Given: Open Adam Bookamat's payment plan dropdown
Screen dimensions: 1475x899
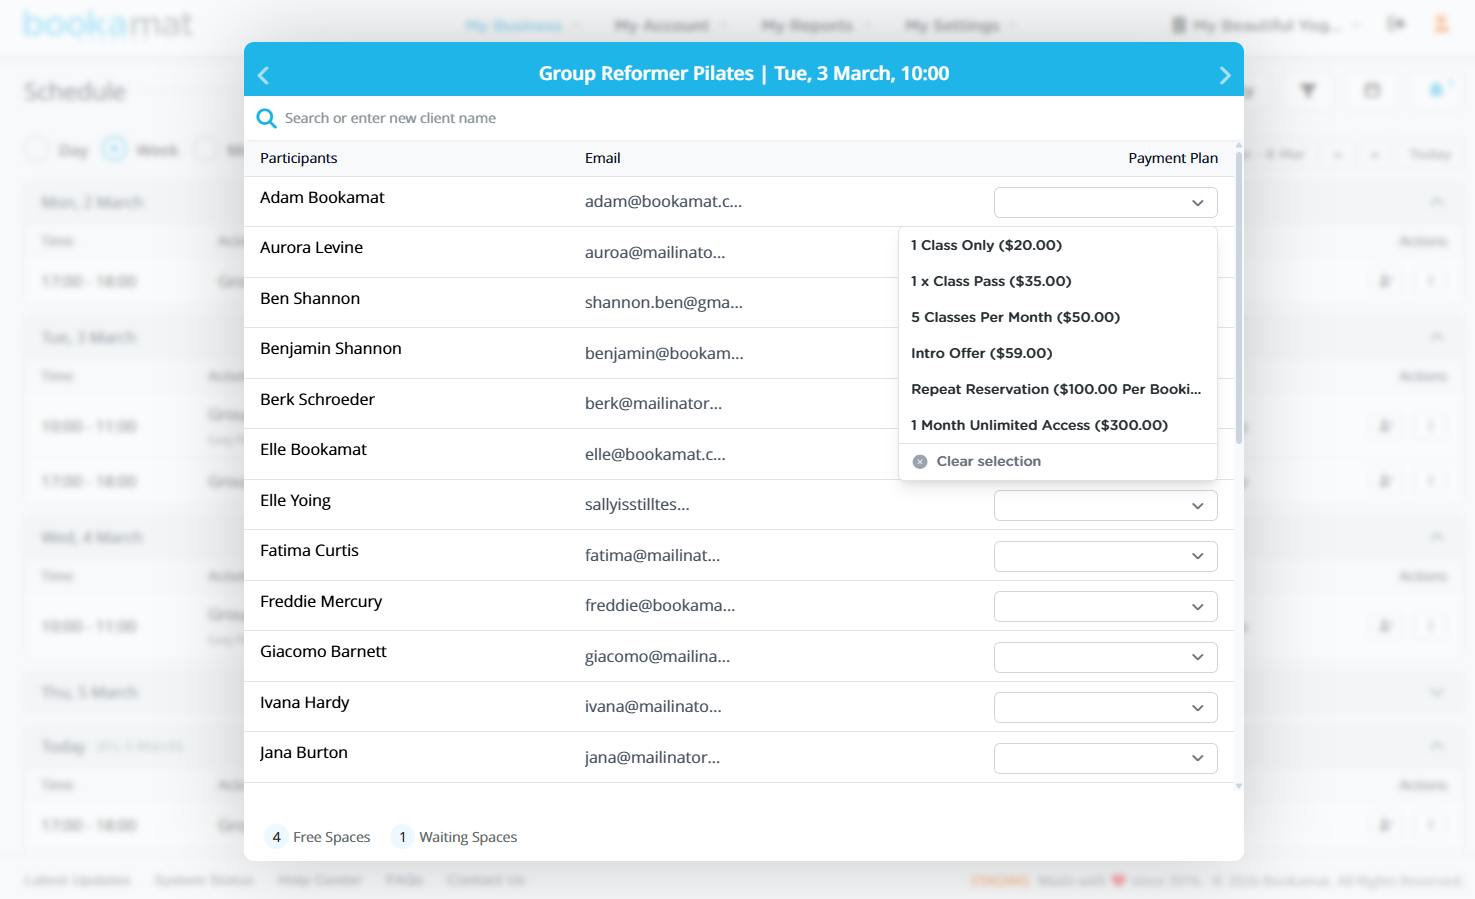Looking at the screenshot, I should tap(1105, 203).
